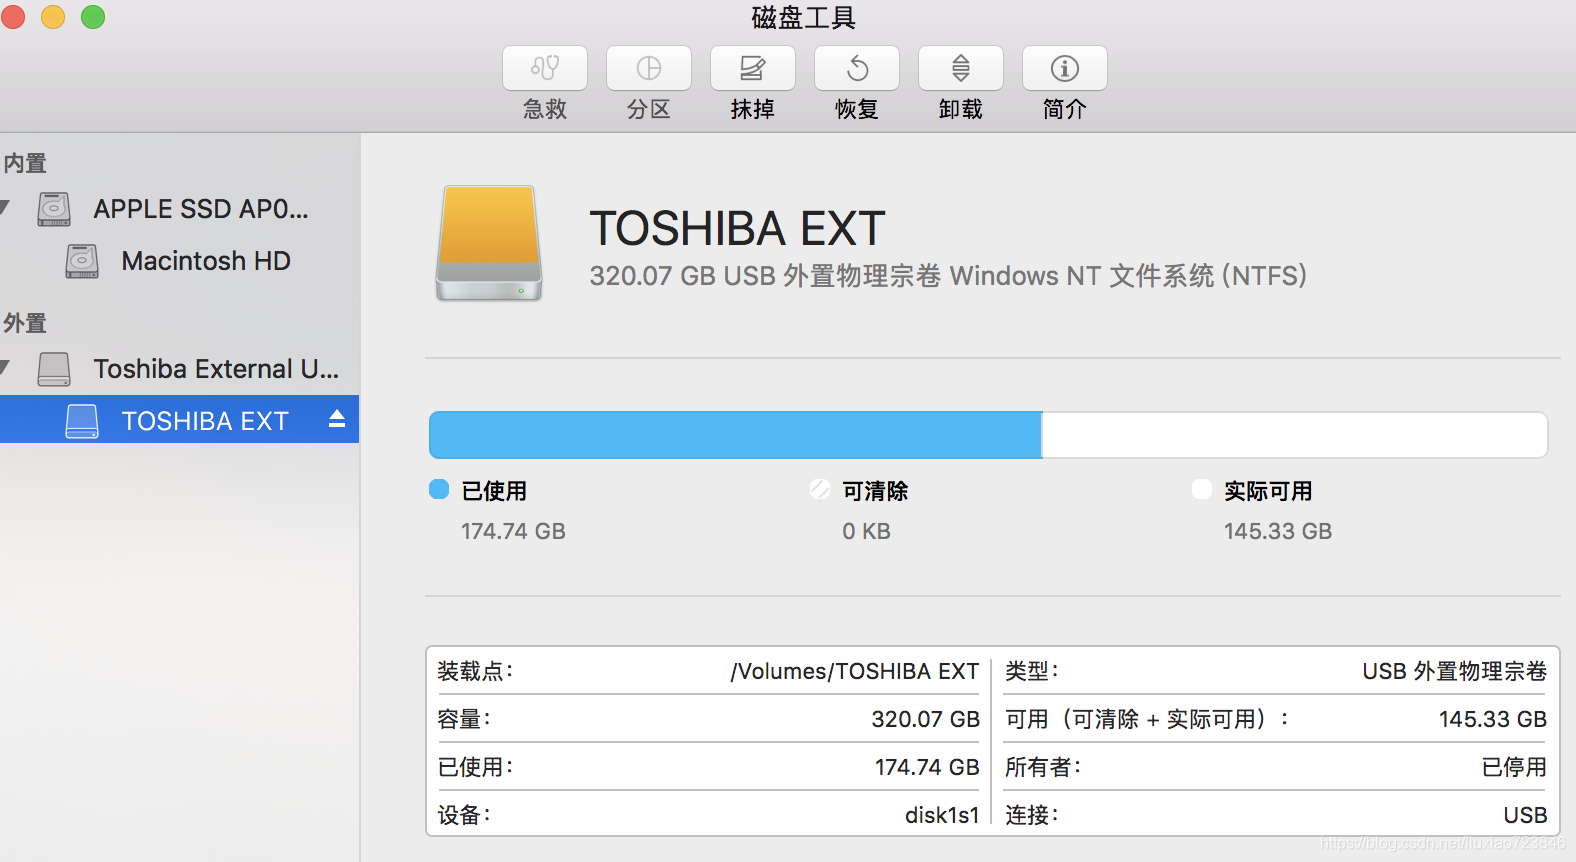The width and height of the screenshot is (1576, 862).
Task: Click the 装载点 row label
Action: pos(475,671)
